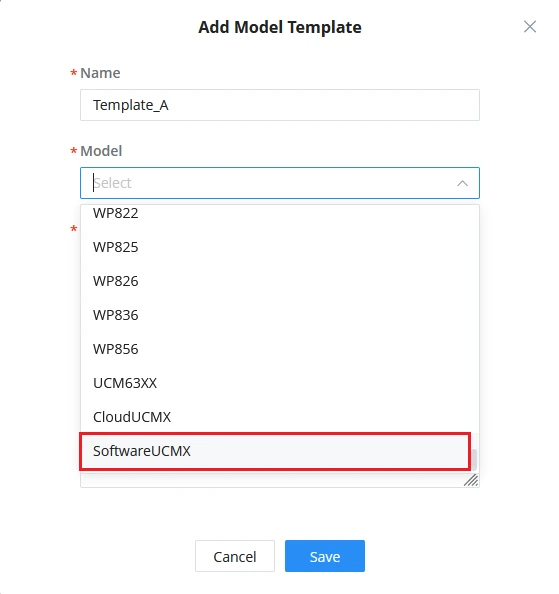559x594 pixels.
Task: Click the Model field label
Action: pyautogui.click(x=101, y=151)
